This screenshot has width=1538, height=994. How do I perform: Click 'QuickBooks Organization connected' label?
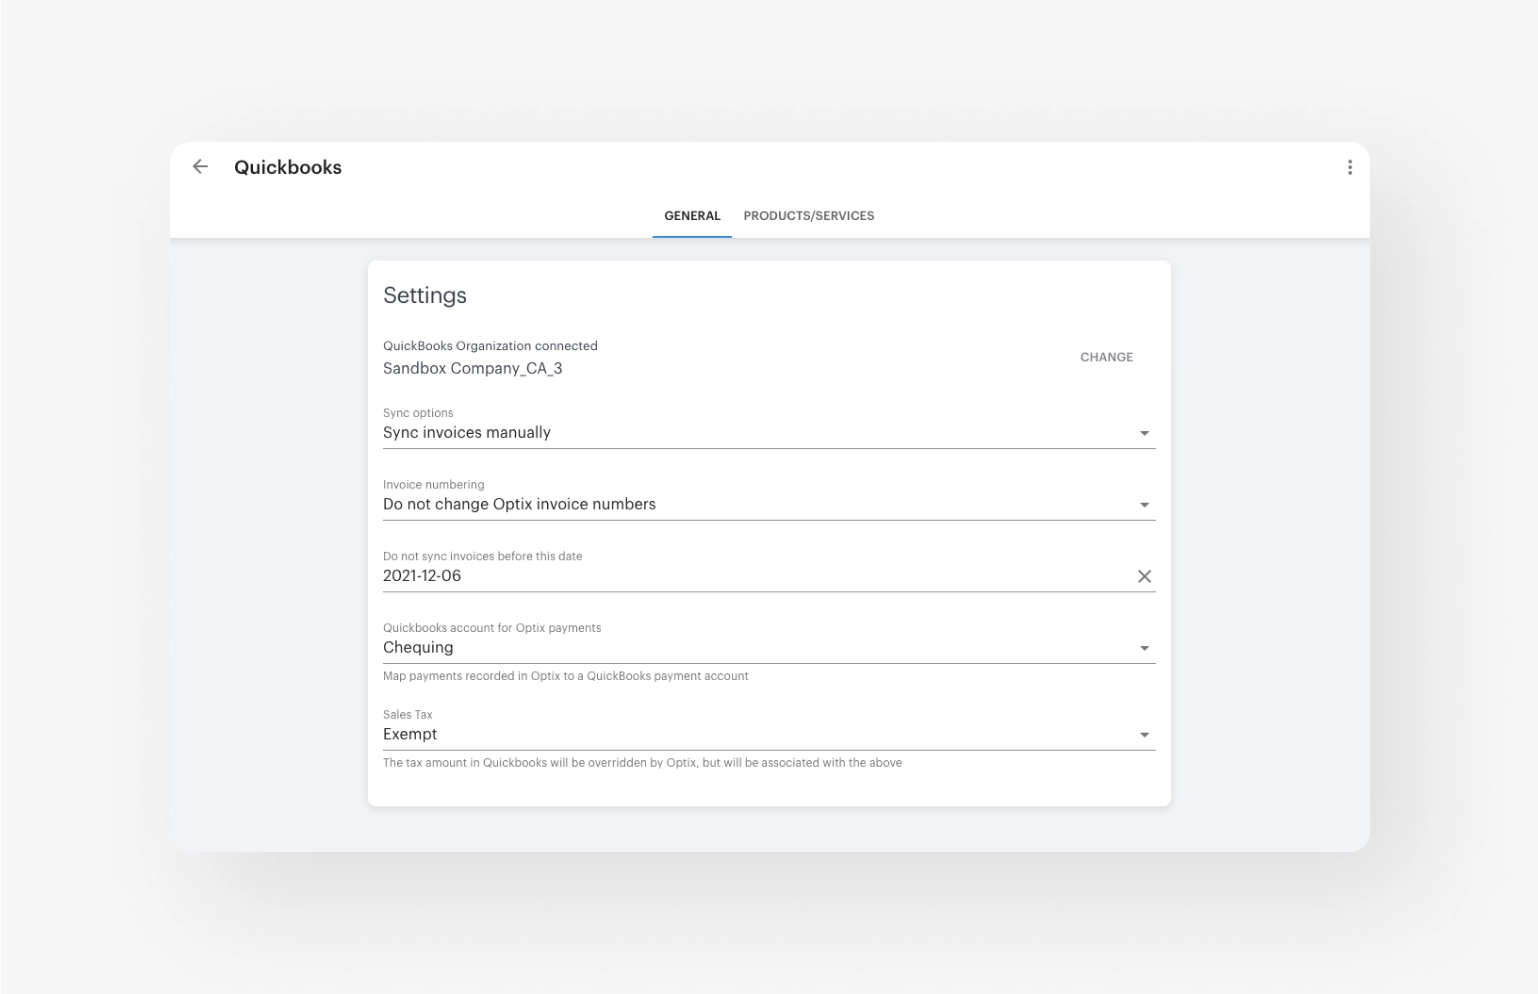[x=490, y=346]
